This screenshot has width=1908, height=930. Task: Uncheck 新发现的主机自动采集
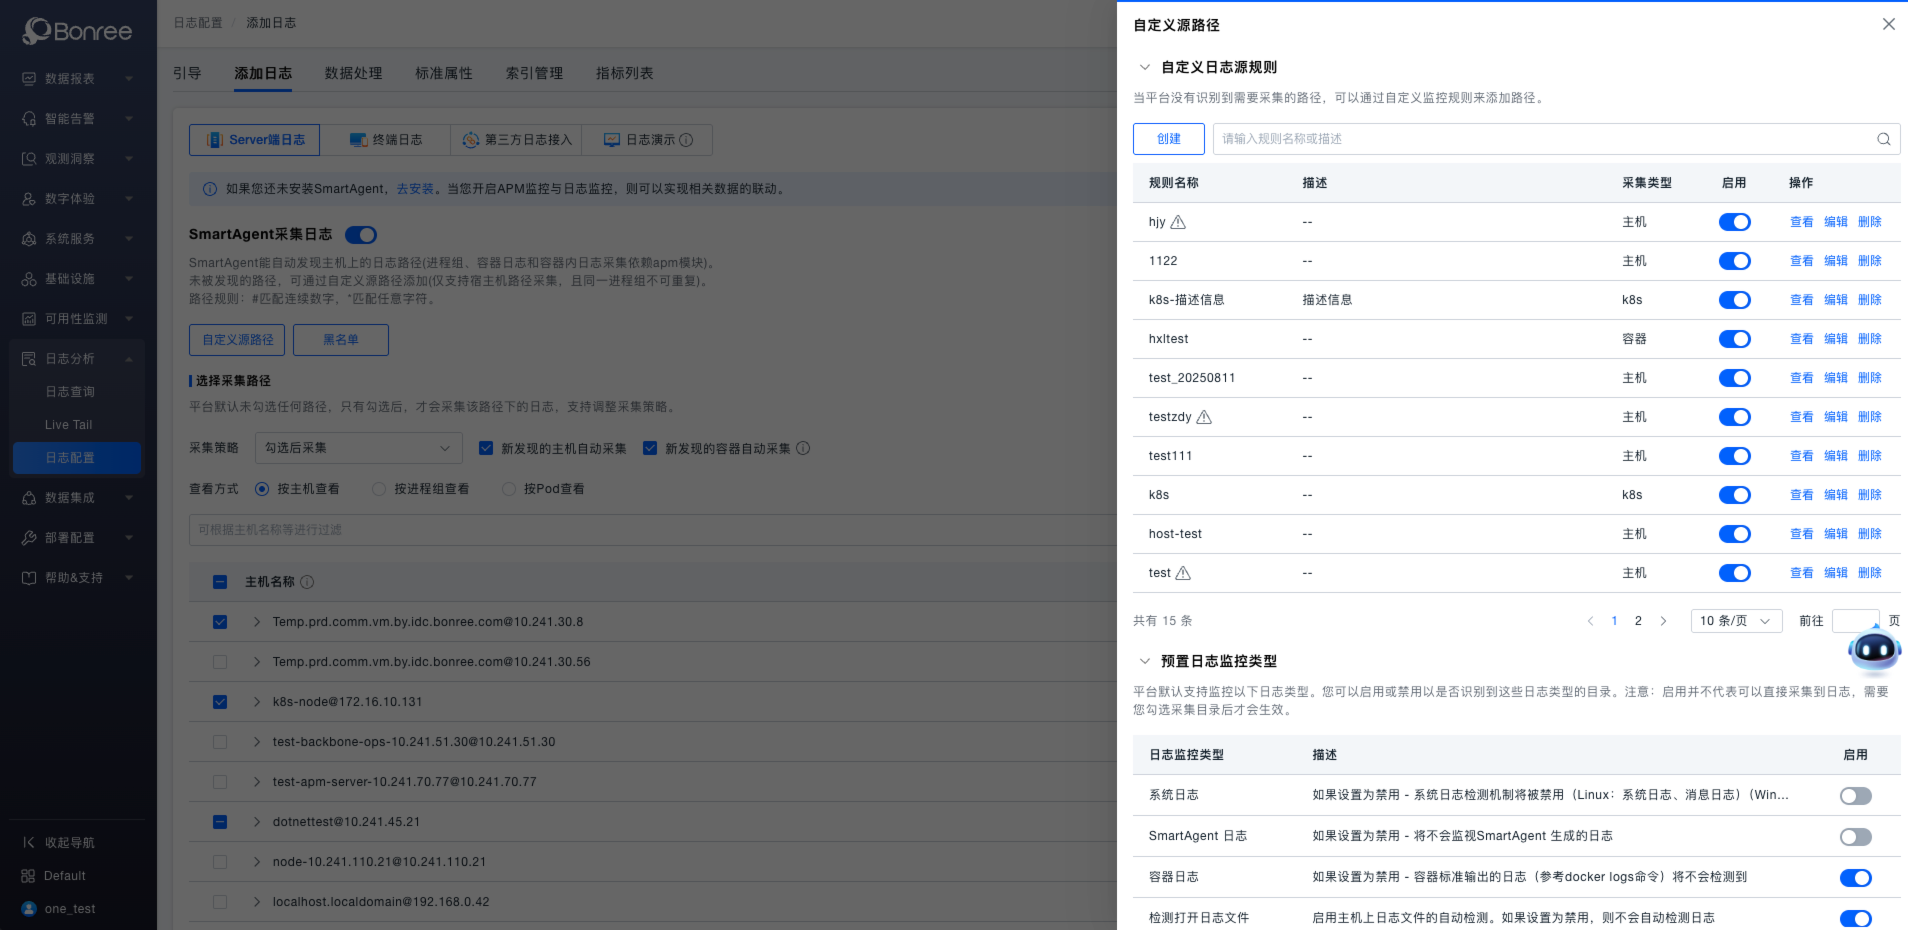487,448
